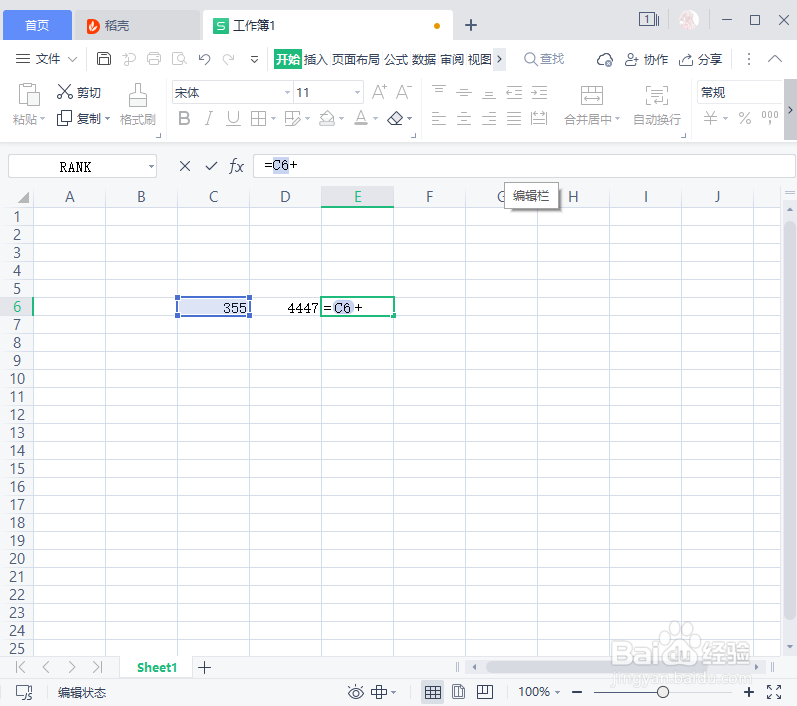797x706 pixels.
Task: Click the borders icon
Action: pyautogui.click(x=259, y=119)
